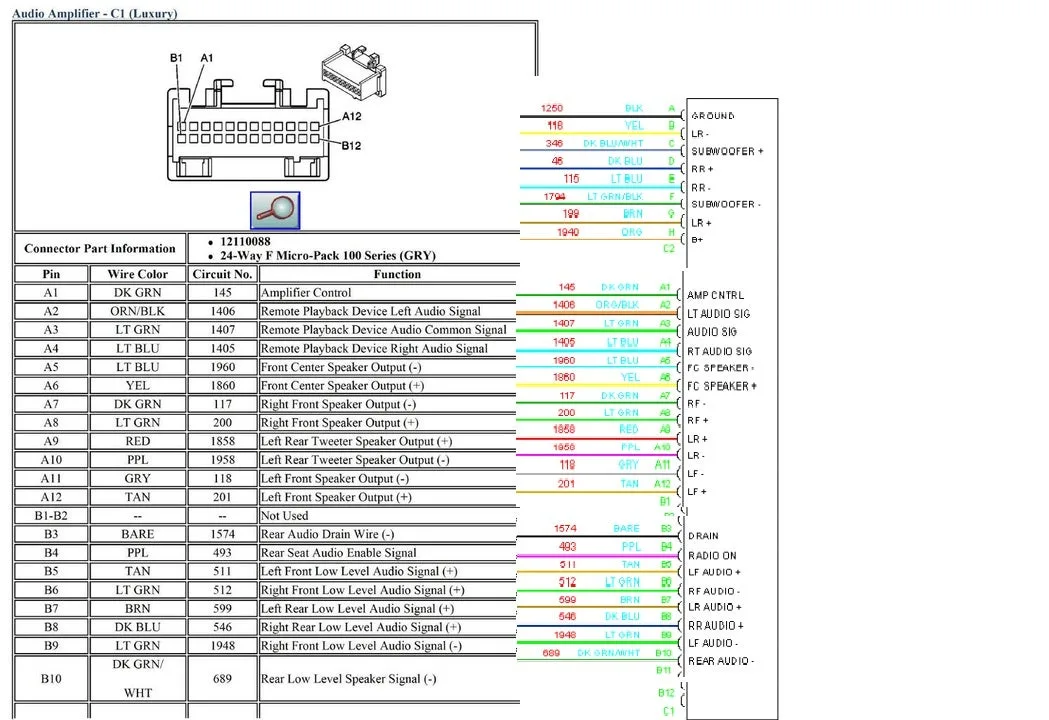This screenshot has width=1049, height=720.
Task: Select the RR AUDIO + diagram label
Action: pos(716,626)
